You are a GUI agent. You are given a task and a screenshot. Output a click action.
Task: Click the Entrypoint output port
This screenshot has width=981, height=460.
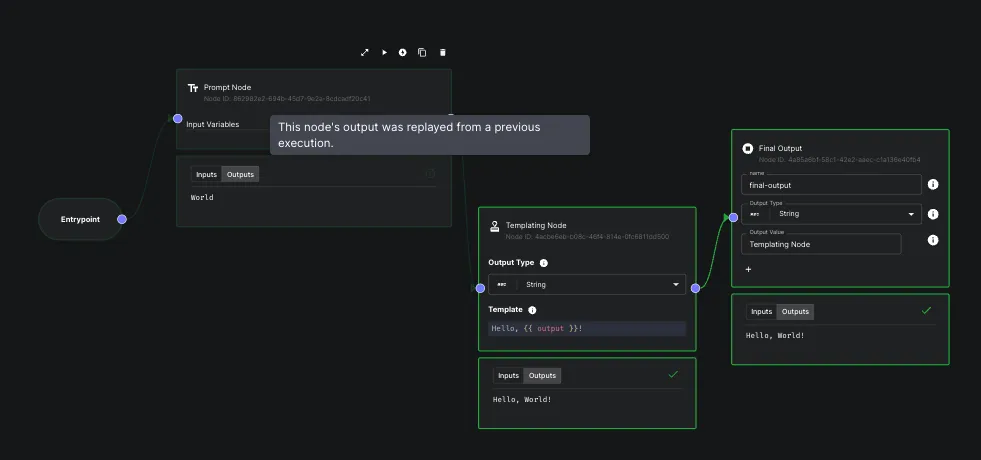point(122,219)
